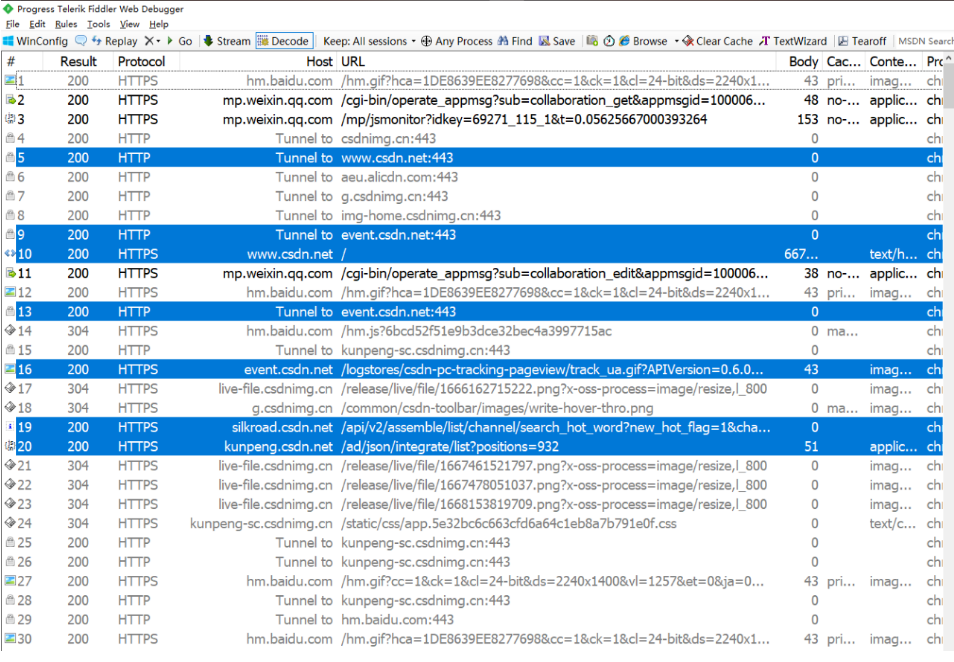The width and height of the screenshot is (954, 662).
Task: Click the image icon of session 27
Action: (10, 581)
